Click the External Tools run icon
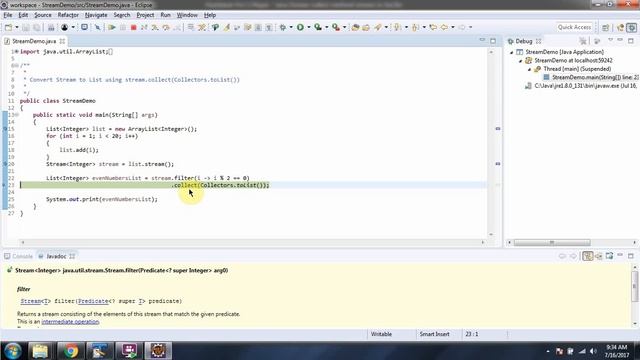 pos(336,27)
